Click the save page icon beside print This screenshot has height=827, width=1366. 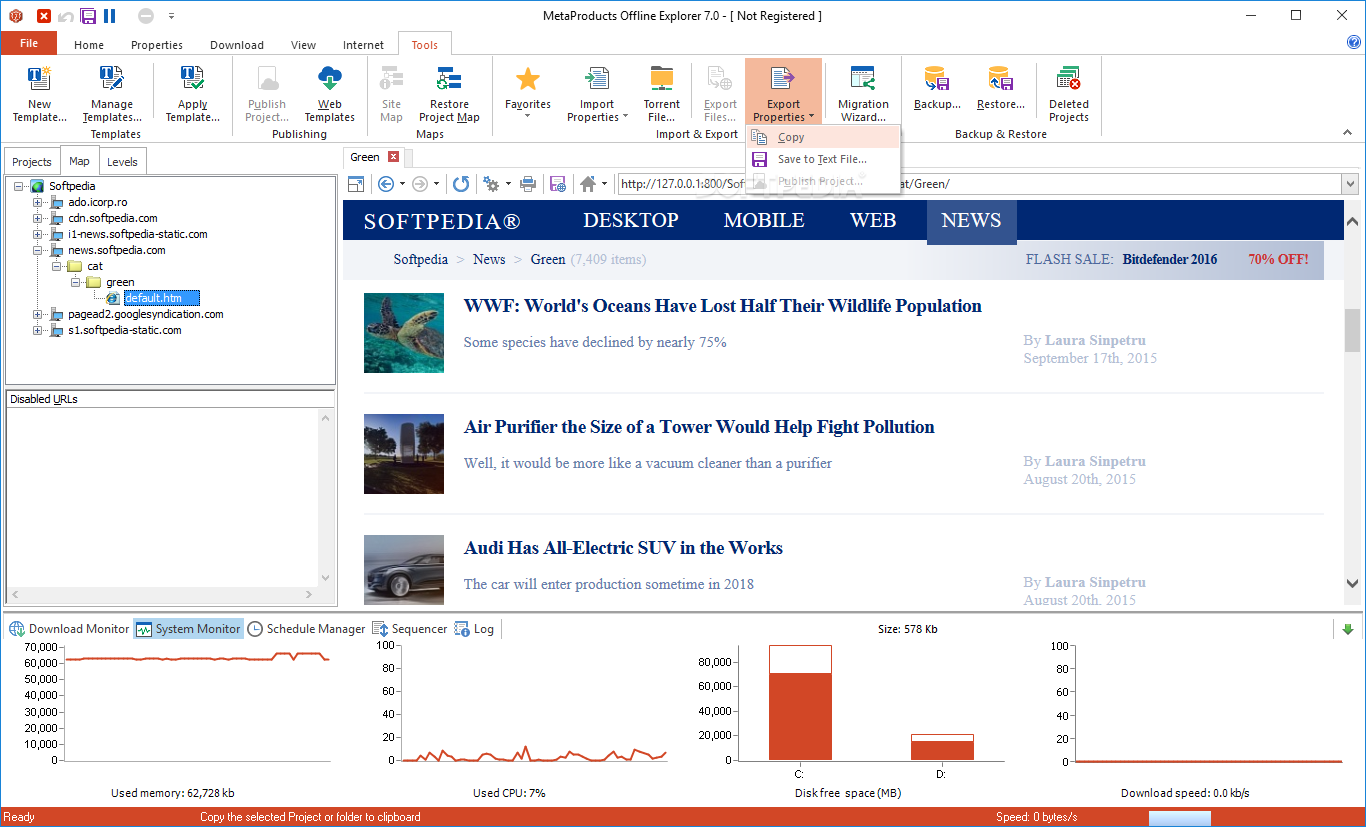558,184
